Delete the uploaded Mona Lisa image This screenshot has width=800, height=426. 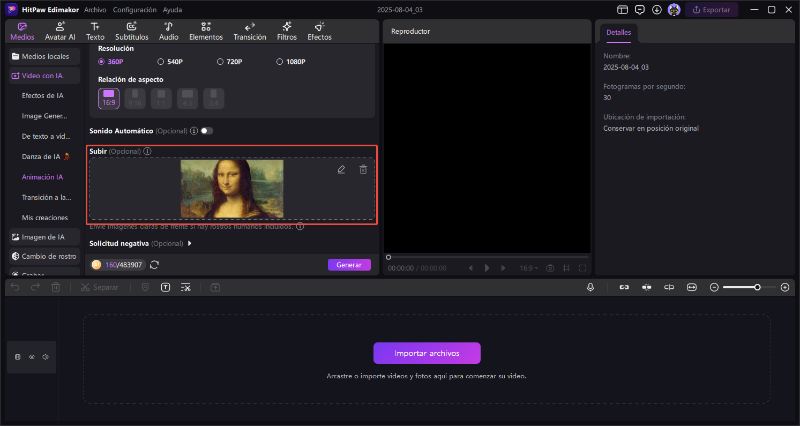(363, 170)
